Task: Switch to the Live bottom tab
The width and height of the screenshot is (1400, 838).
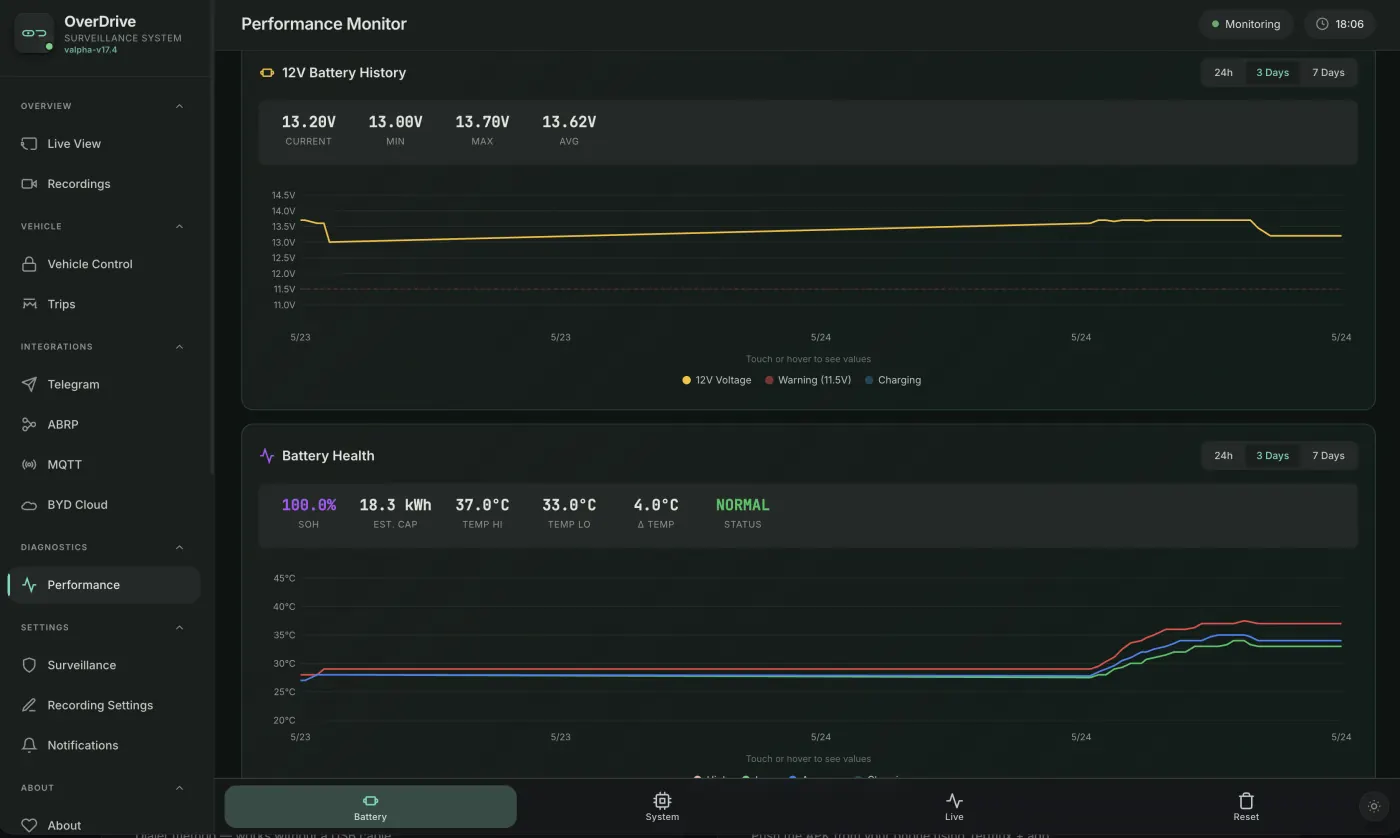Action: point(954,807)
